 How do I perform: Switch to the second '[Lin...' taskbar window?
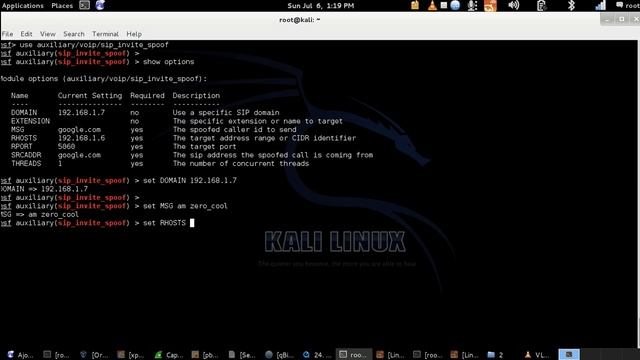click(464, 355)
